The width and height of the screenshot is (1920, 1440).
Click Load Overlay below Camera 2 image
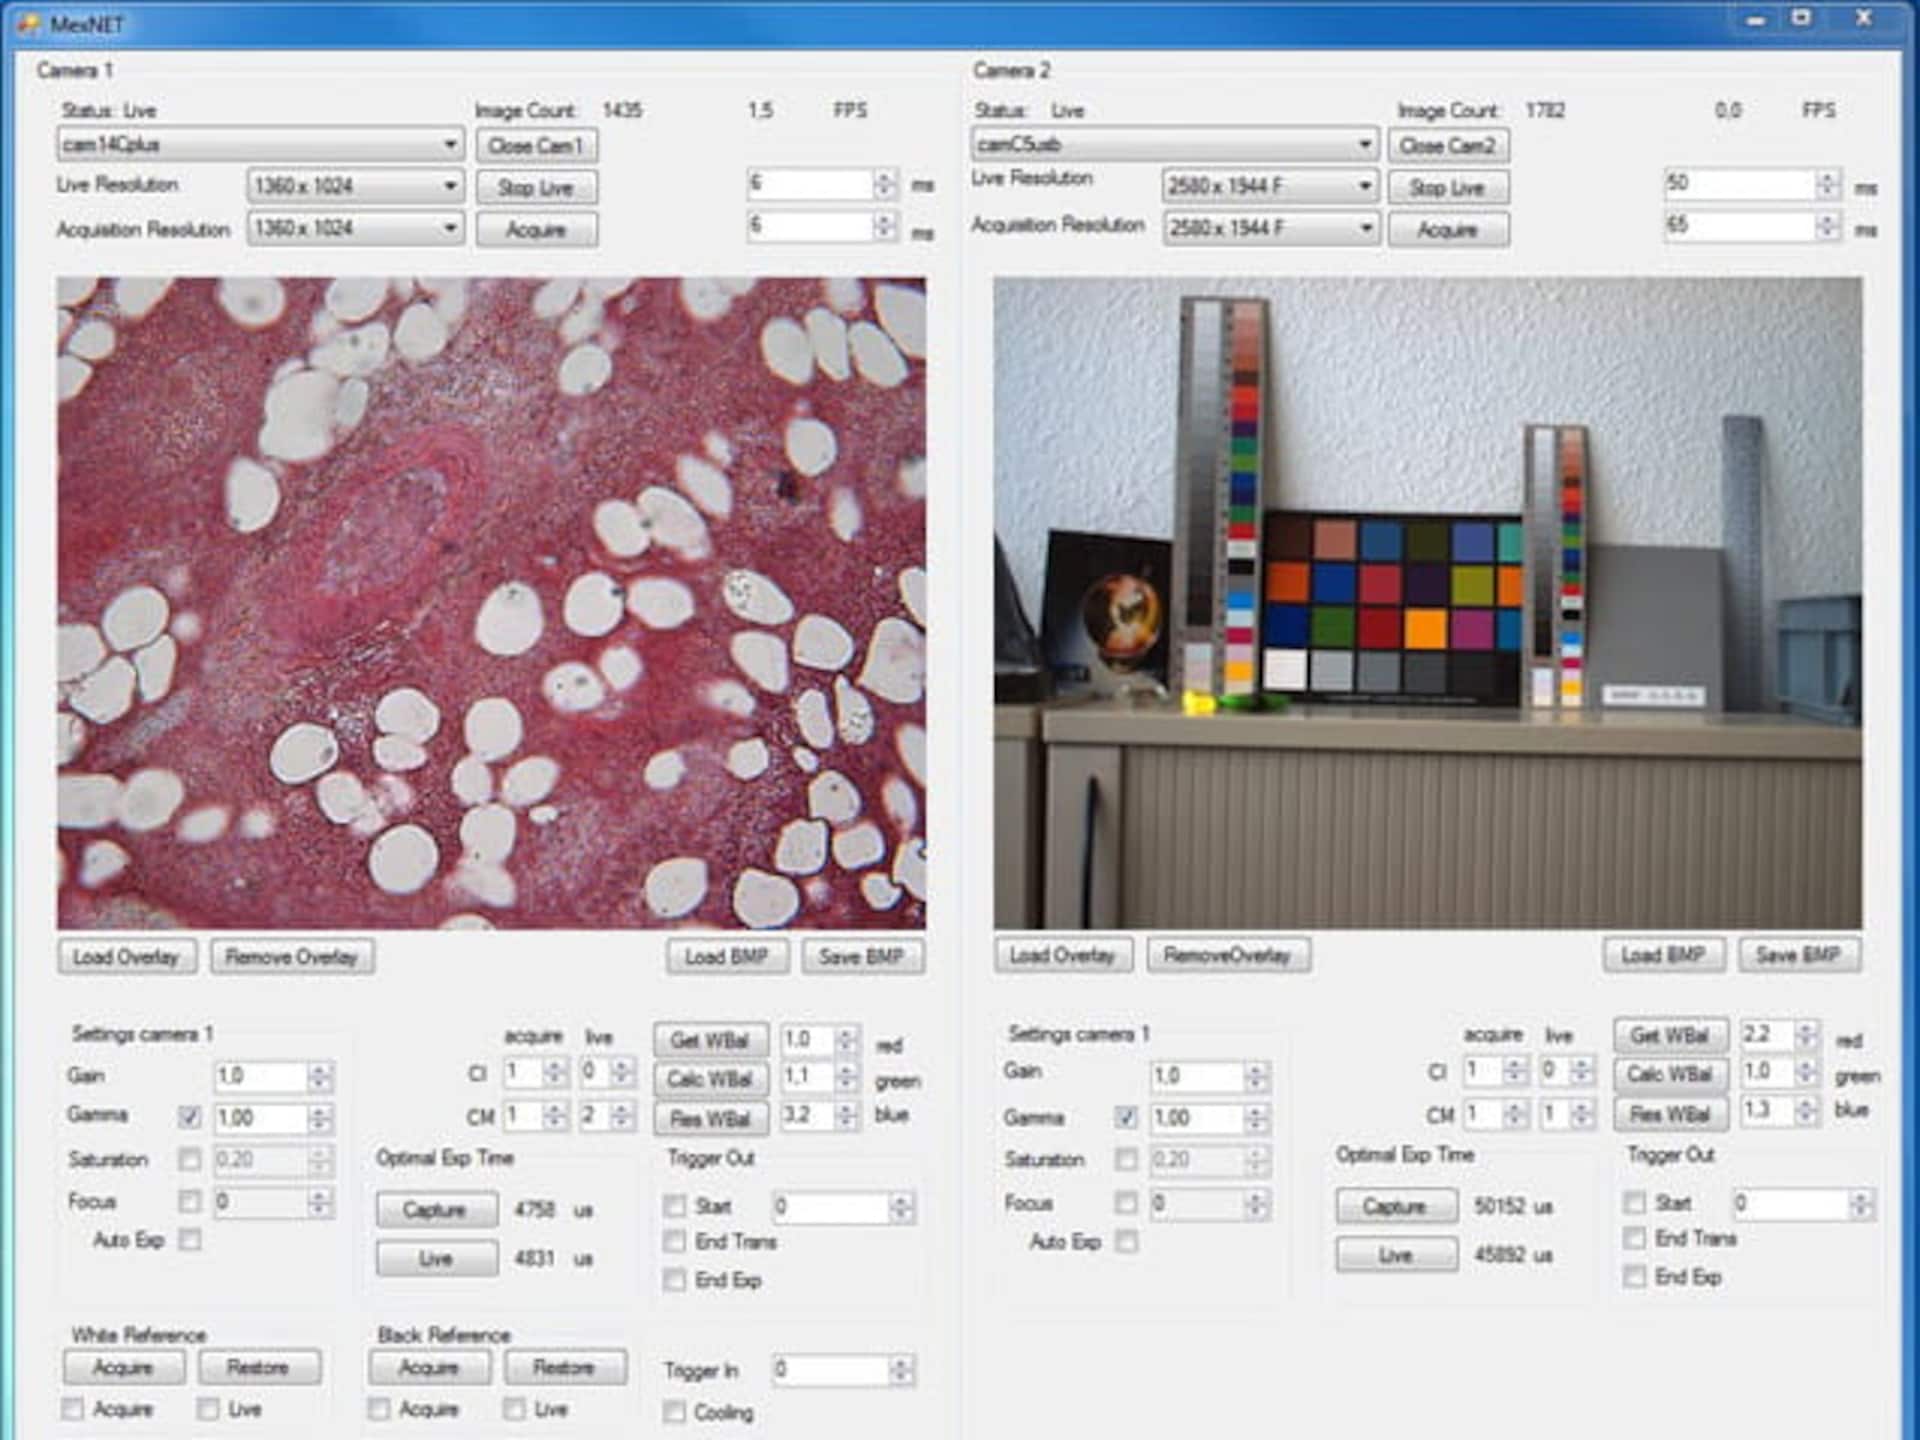(1063, 955)
